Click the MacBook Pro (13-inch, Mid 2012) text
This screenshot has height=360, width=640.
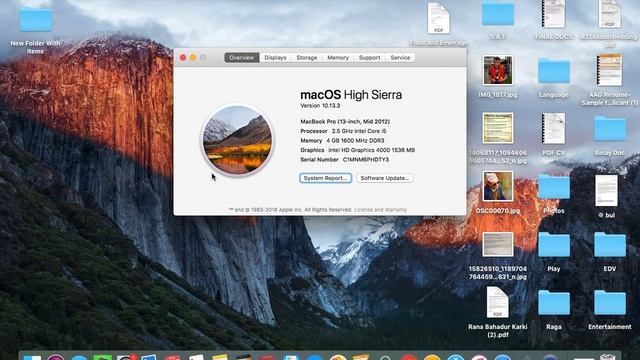tap(345, 122)
